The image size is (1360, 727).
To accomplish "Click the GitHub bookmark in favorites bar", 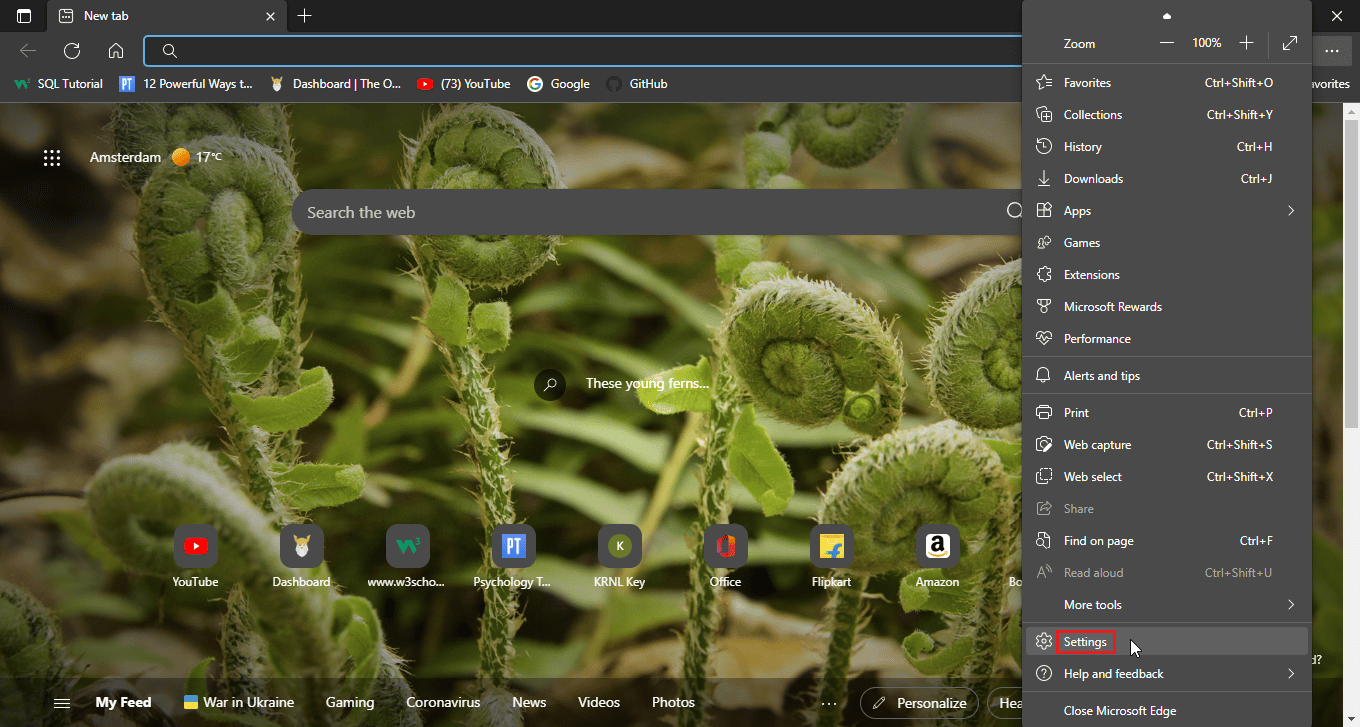I will point(636,84).
